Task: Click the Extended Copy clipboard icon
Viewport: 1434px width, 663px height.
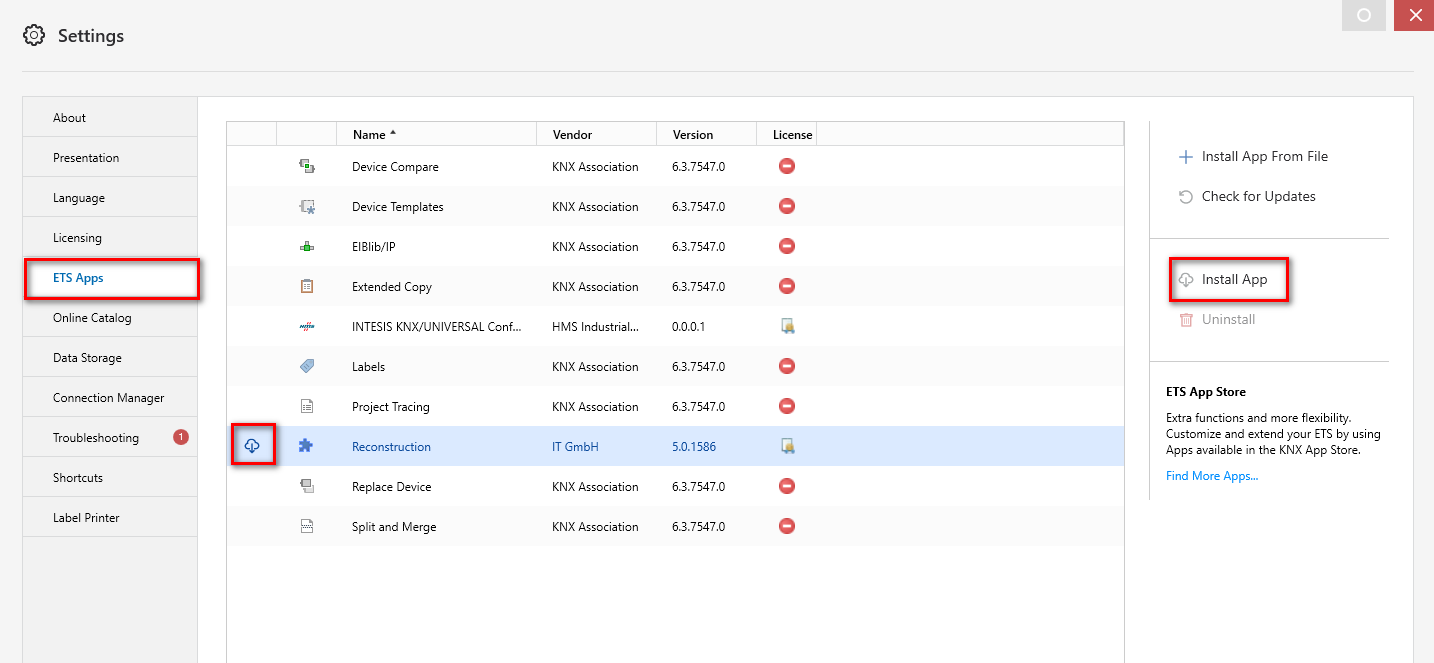Action: tap(308, 286)
